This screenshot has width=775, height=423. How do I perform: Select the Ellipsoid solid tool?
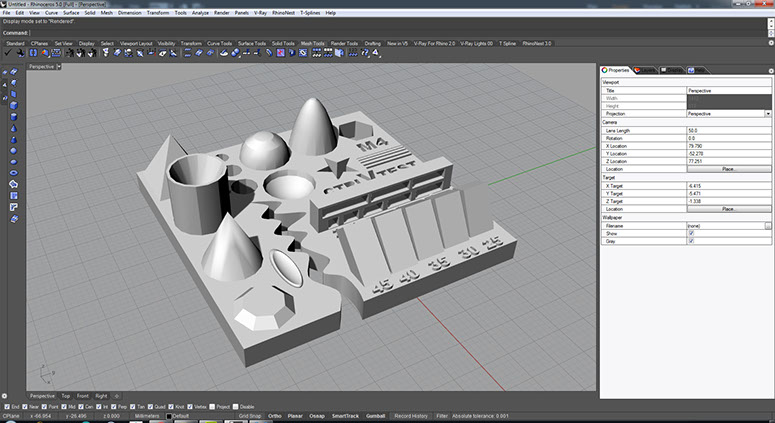coord(14,162)
